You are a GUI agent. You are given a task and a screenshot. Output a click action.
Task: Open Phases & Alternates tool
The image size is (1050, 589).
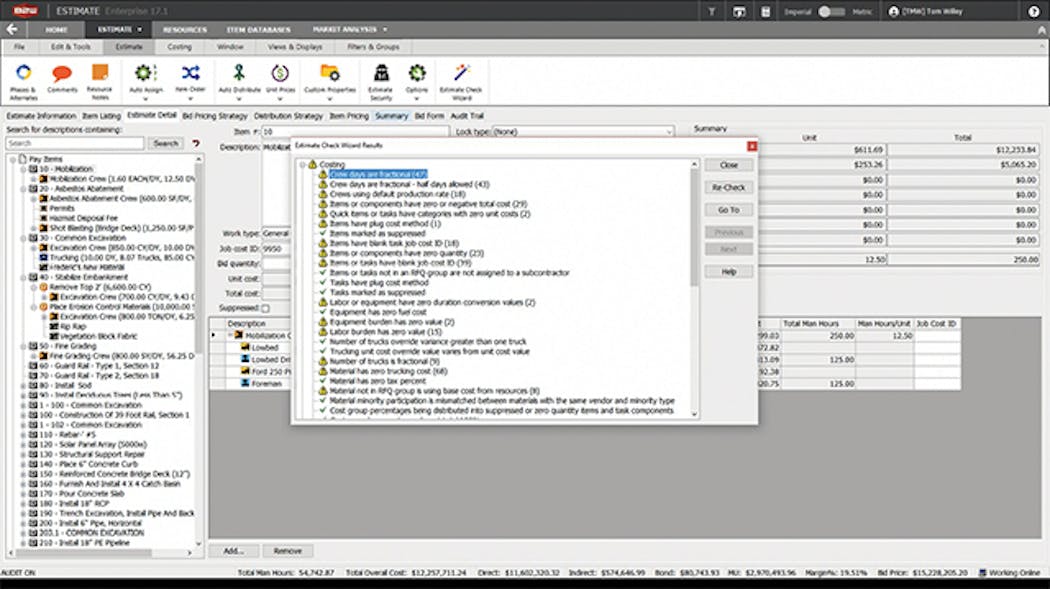(x=23, y=80)
